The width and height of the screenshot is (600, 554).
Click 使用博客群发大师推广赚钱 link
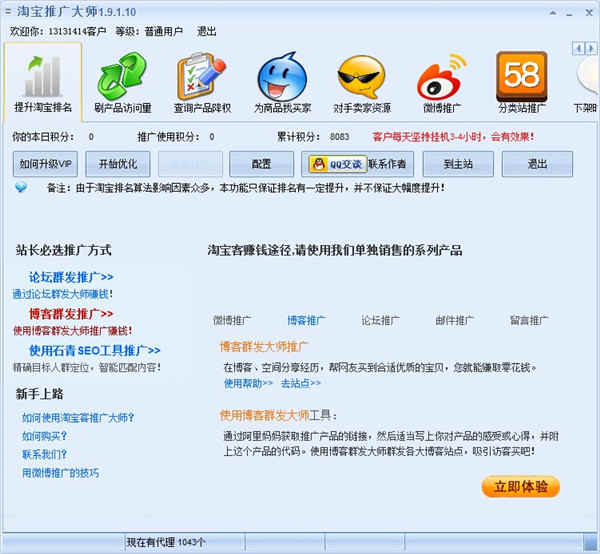click(72, 331)
